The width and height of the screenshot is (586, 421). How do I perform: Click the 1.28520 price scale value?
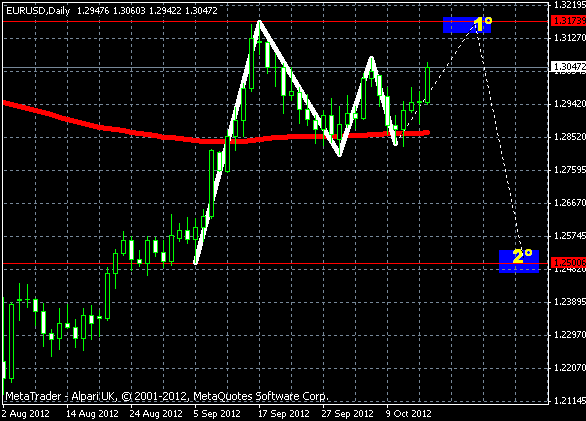click(570, 136)
